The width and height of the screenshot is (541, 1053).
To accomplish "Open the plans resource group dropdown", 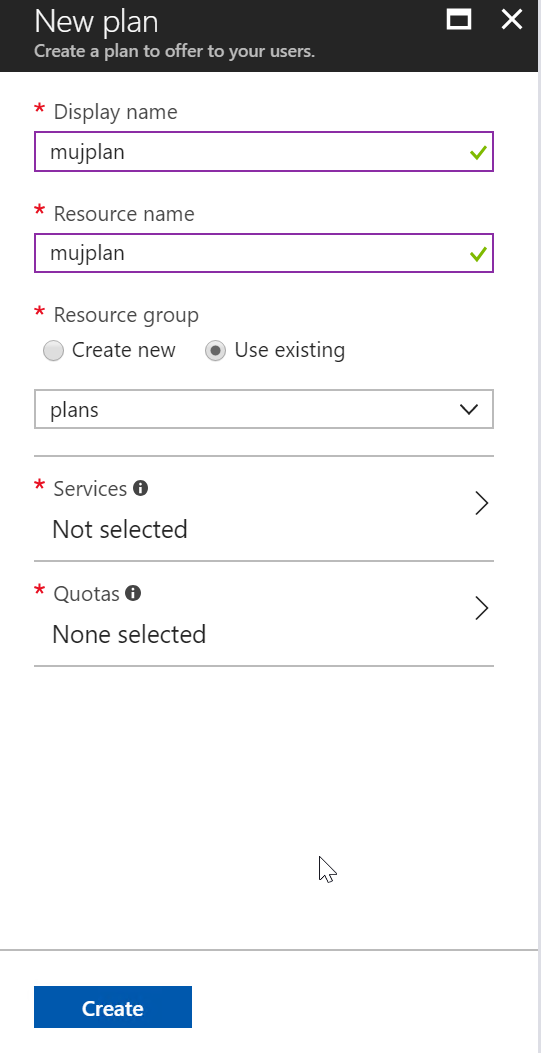I will pyautogui.click(x=264, y=409).
